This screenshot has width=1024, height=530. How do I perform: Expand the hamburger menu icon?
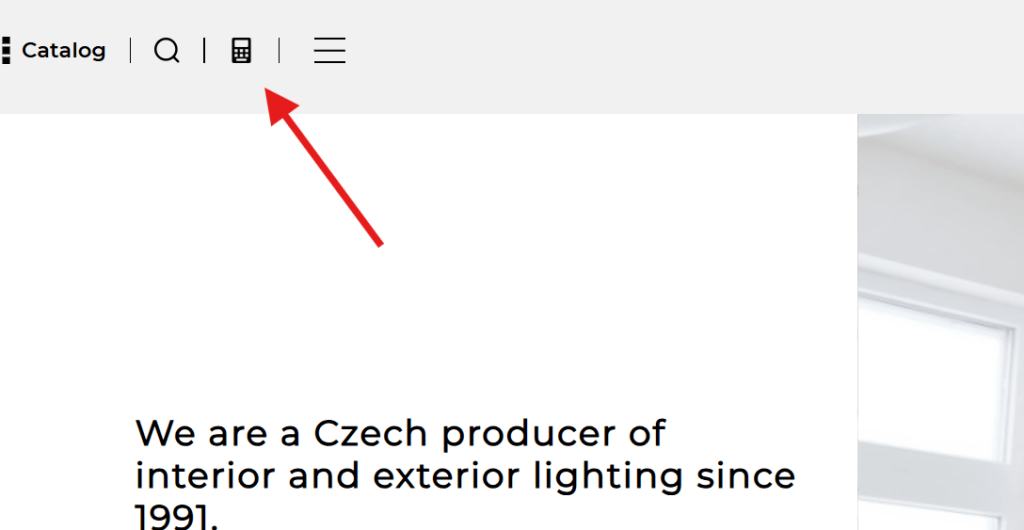[x=329, y=50]
